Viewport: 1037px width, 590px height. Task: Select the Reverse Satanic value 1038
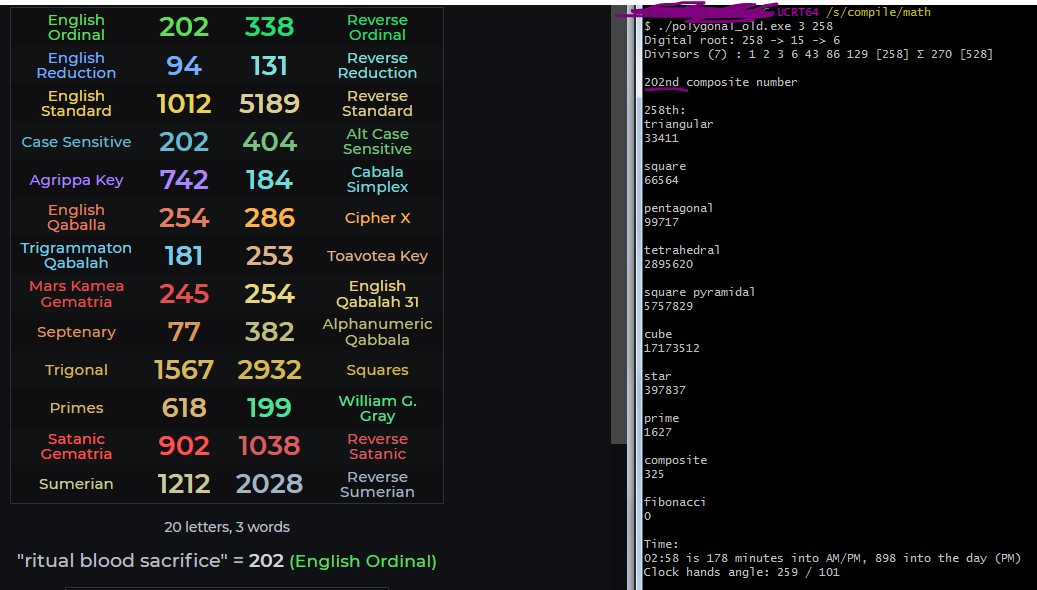tap(269, 446)
